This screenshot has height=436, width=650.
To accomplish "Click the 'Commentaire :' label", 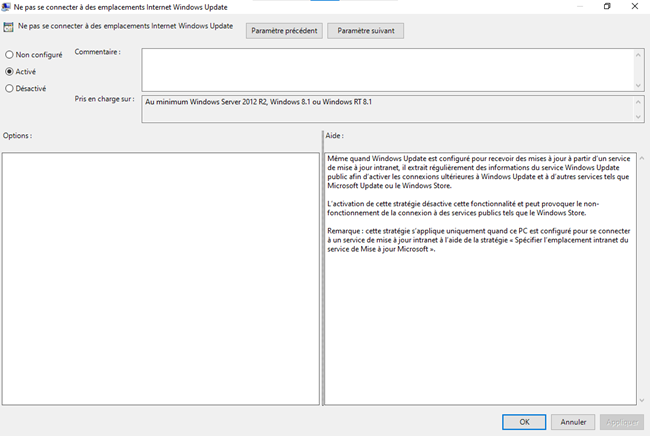I will click(x=97, y=52).
